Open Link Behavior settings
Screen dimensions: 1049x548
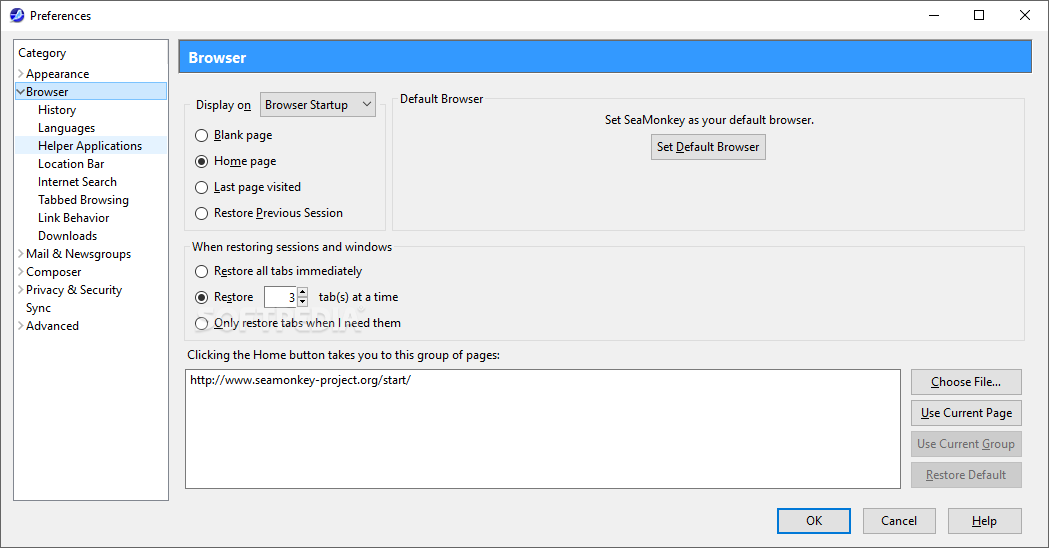click(x=74, y=218)
